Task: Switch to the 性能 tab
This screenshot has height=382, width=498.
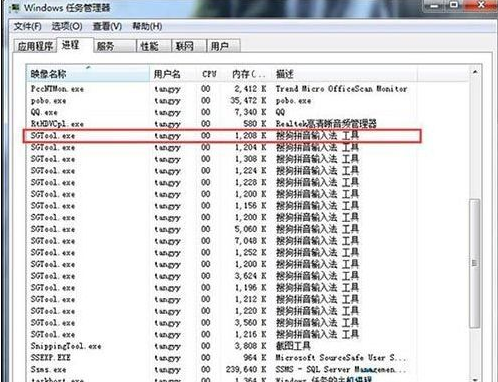Action: [154, 46]
